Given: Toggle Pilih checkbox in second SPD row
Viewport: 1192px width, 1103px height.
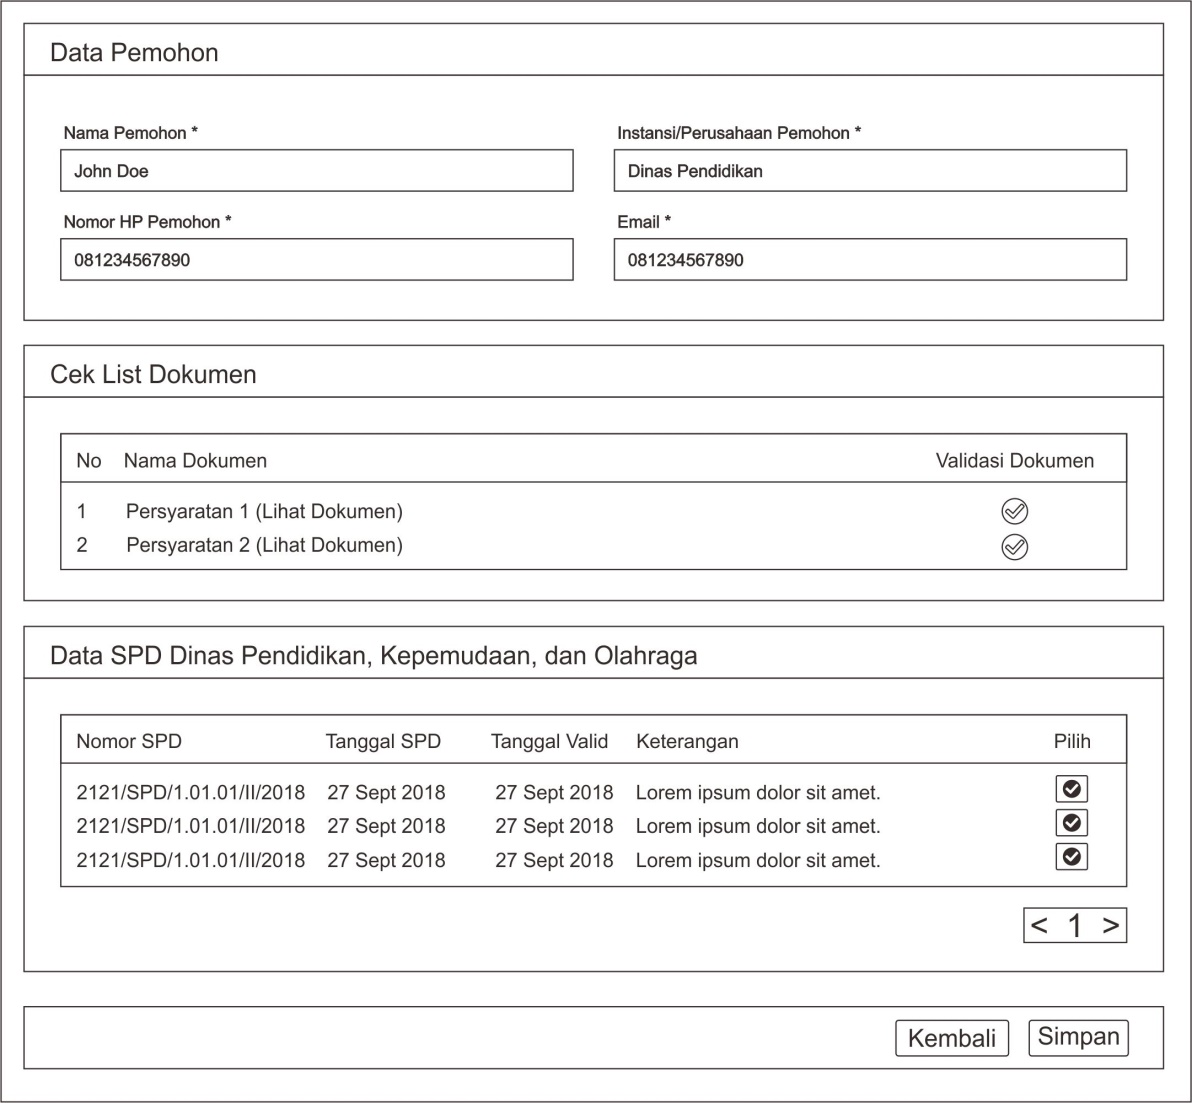Looking at the screenshot, I should point(1071,823).
